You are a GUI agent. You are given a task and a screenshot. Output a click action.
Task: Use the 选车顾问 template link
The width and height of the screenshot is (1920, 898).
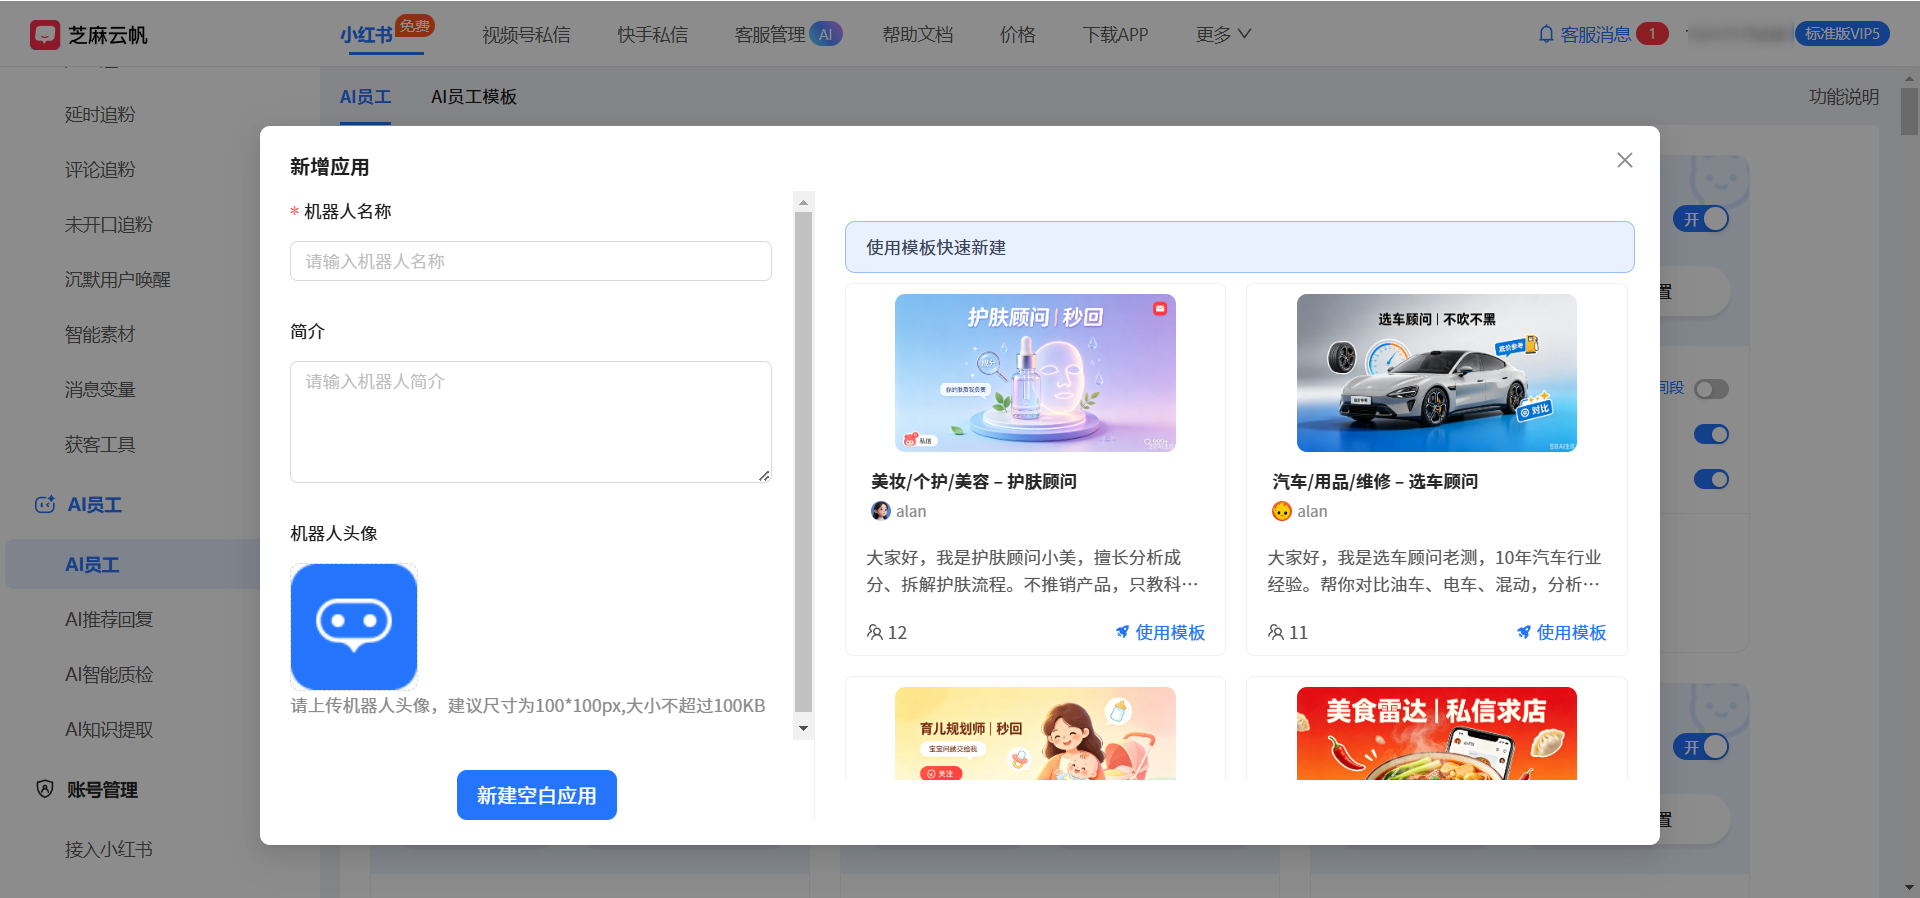tap(1561, 632)
